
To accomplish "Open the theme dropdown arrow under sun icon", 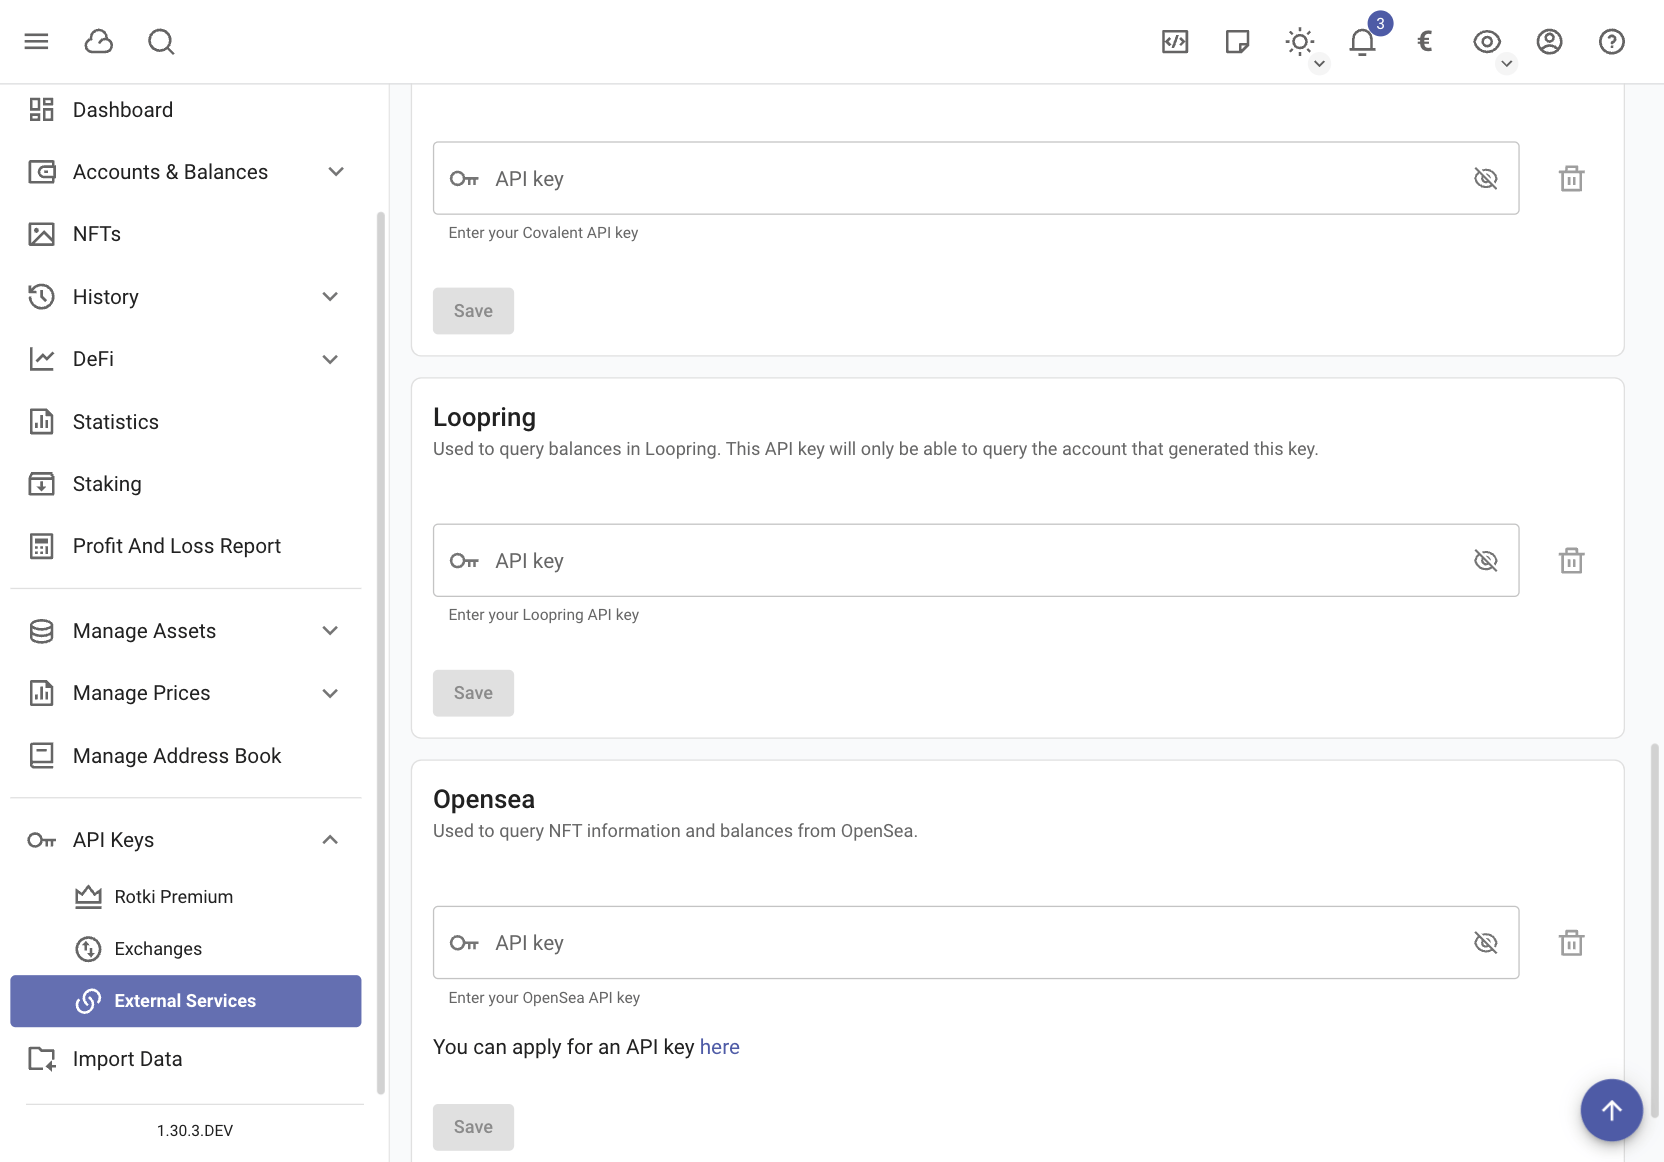I will (1319, 64).
